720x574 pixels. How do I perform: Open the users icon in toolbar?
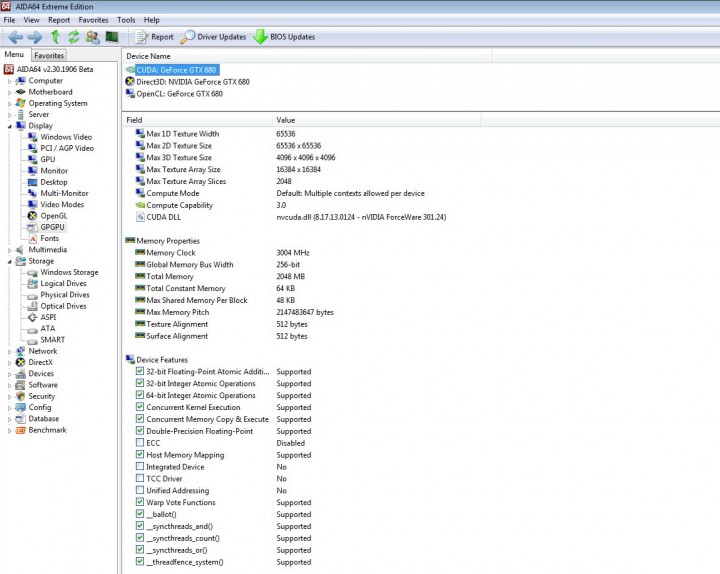click(x=93, y=37)
